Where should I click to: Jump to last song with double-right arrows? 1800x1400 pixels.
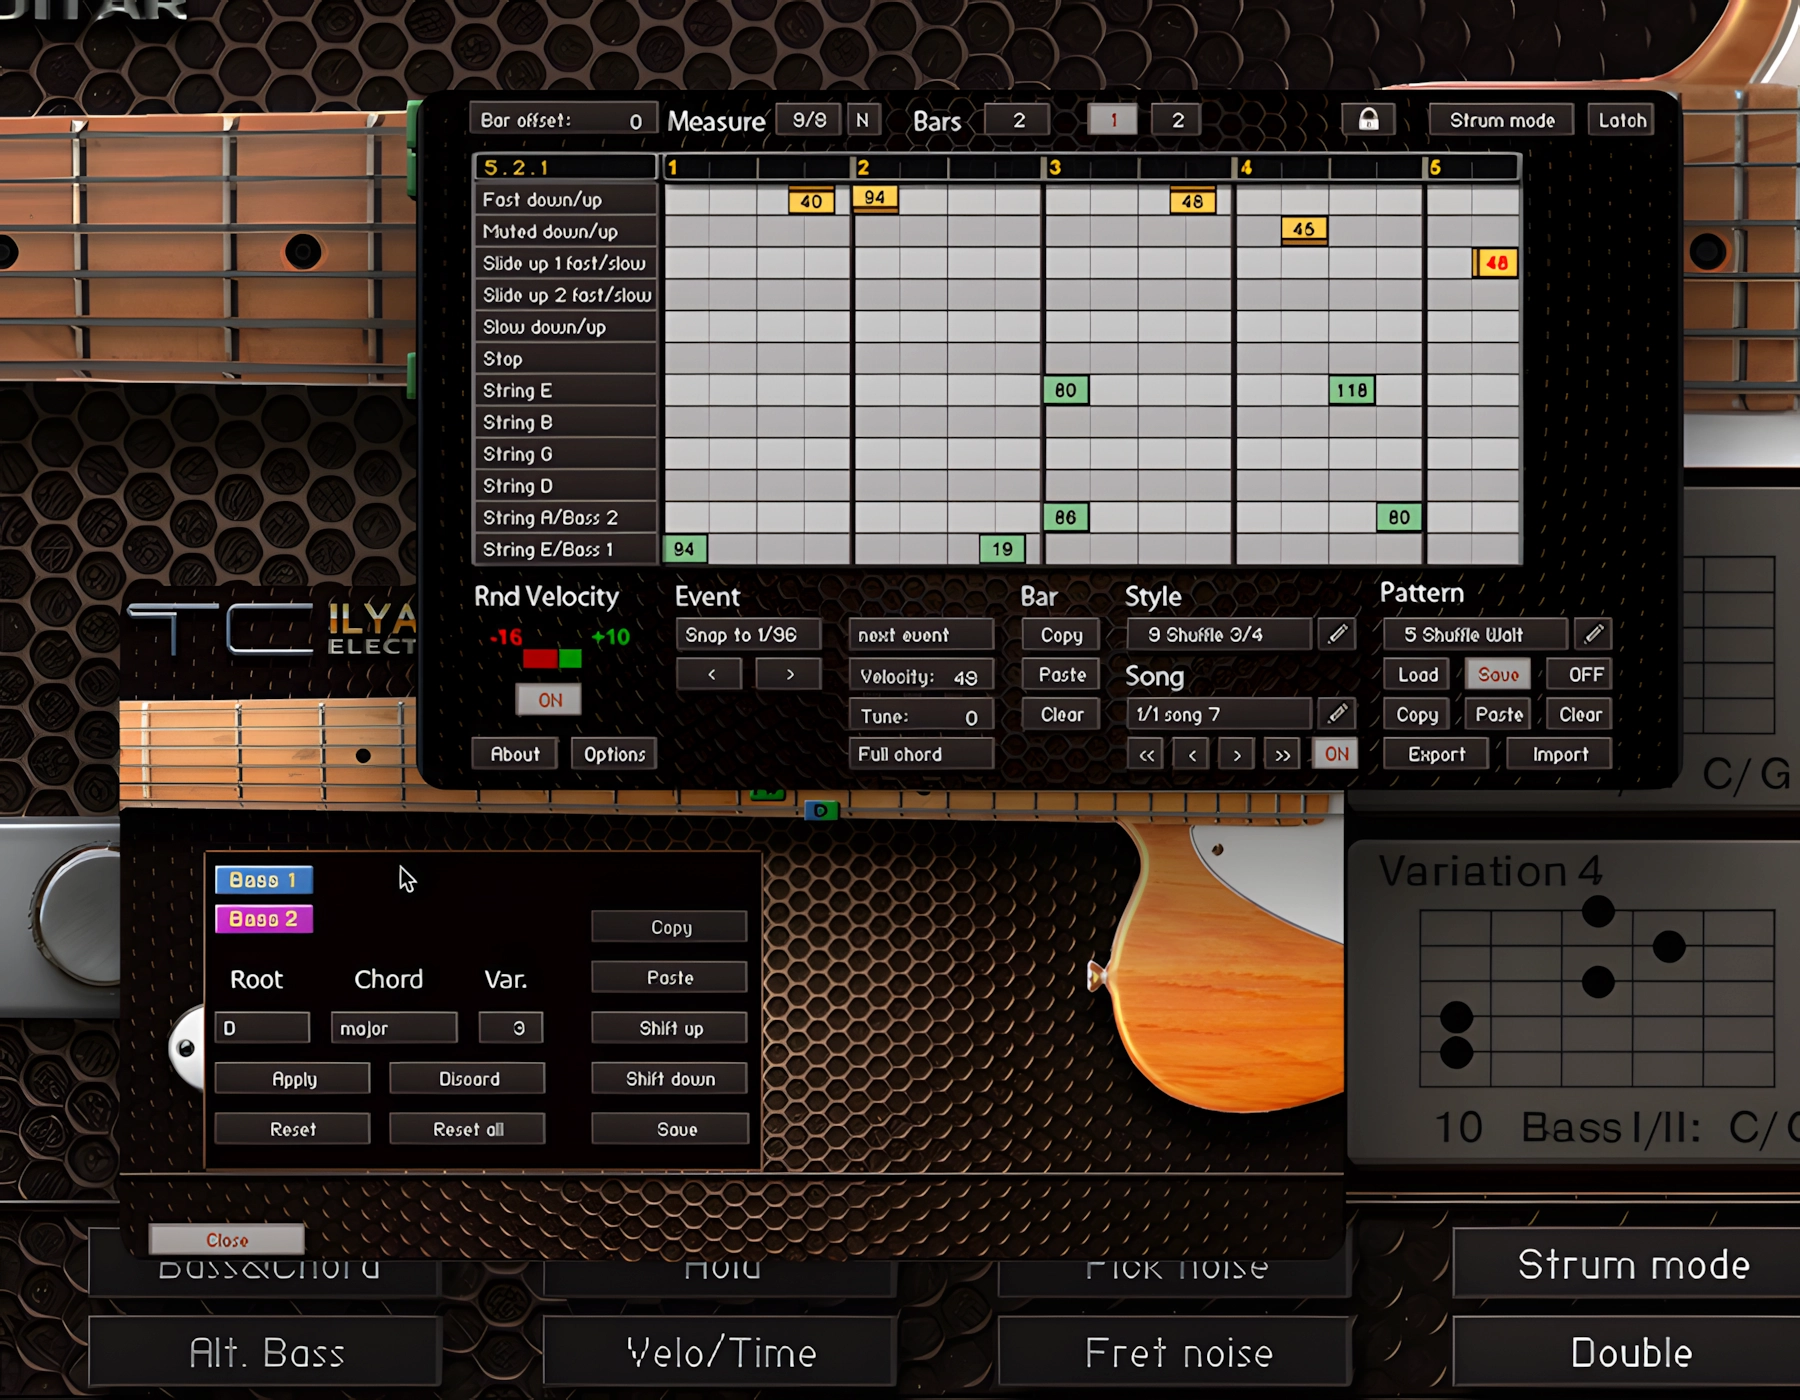[x=1282, y=755]
